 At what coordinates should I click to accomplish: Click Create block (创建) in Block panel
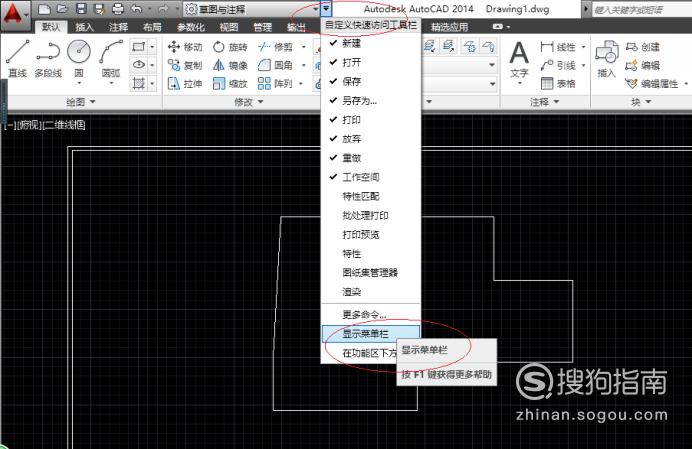tap(643, 47)
